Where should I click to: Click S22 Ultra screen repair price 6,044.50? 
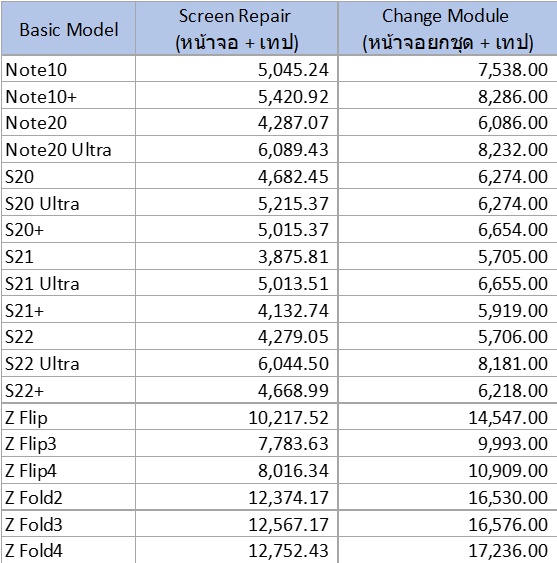pos(237,363)
